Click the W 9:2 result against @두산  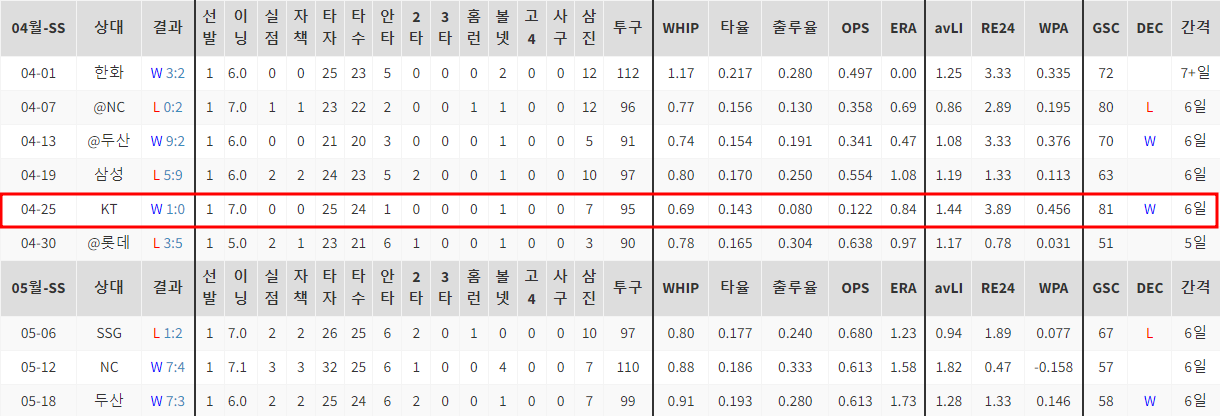click(x=167, y=141)
